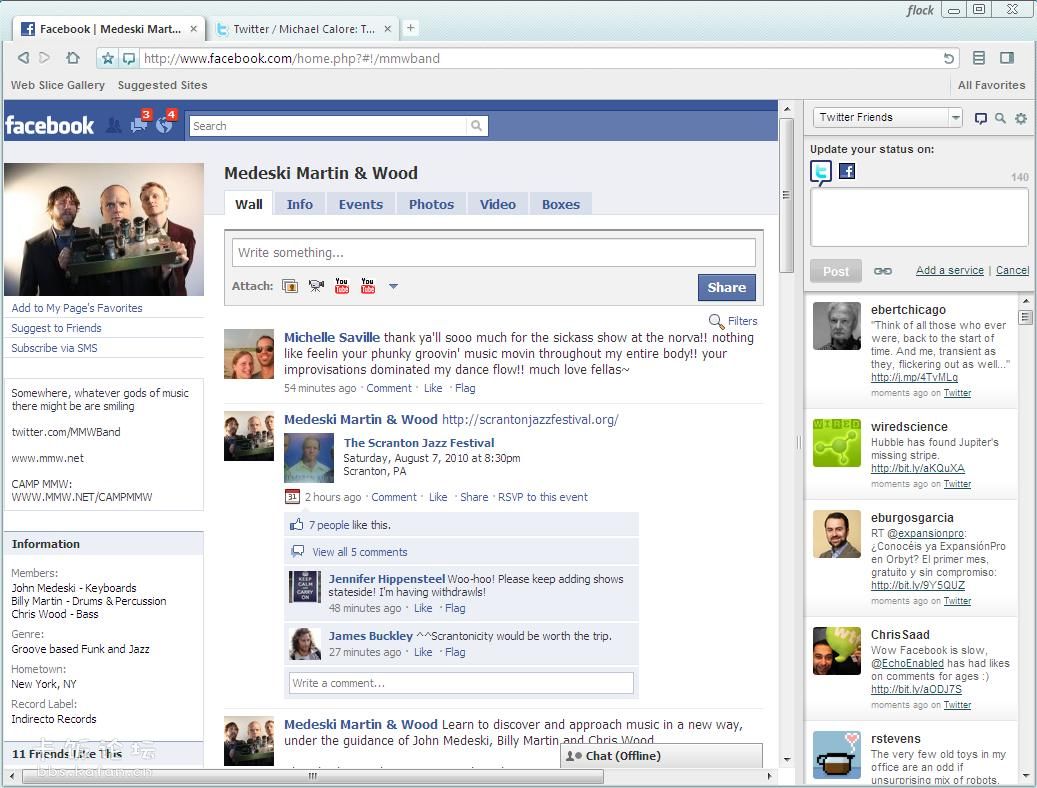Open Facebook friend requests icon

(x=114, y=126)
